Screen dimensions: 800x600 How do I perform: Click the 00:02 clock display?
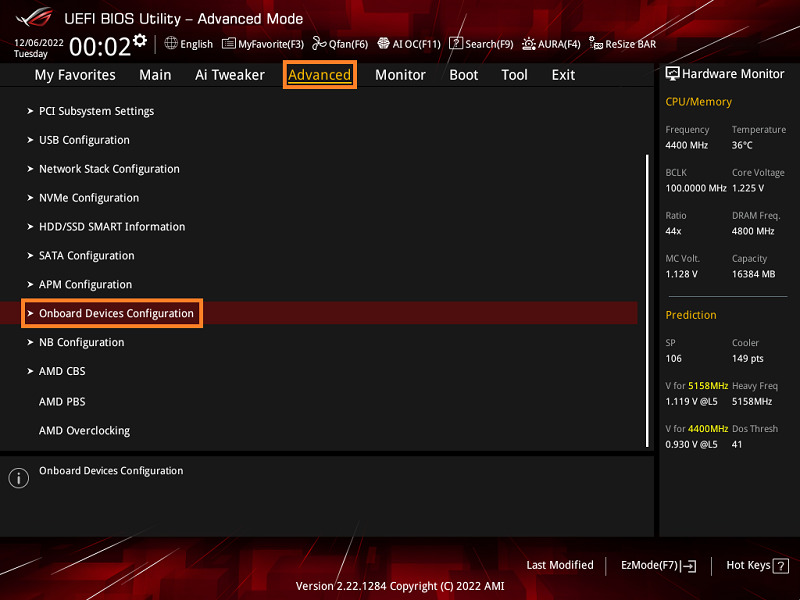coord(100,47)
